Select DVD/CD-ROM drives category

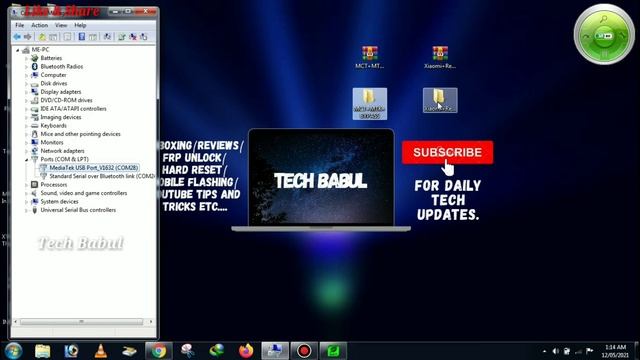pos(66,100)
